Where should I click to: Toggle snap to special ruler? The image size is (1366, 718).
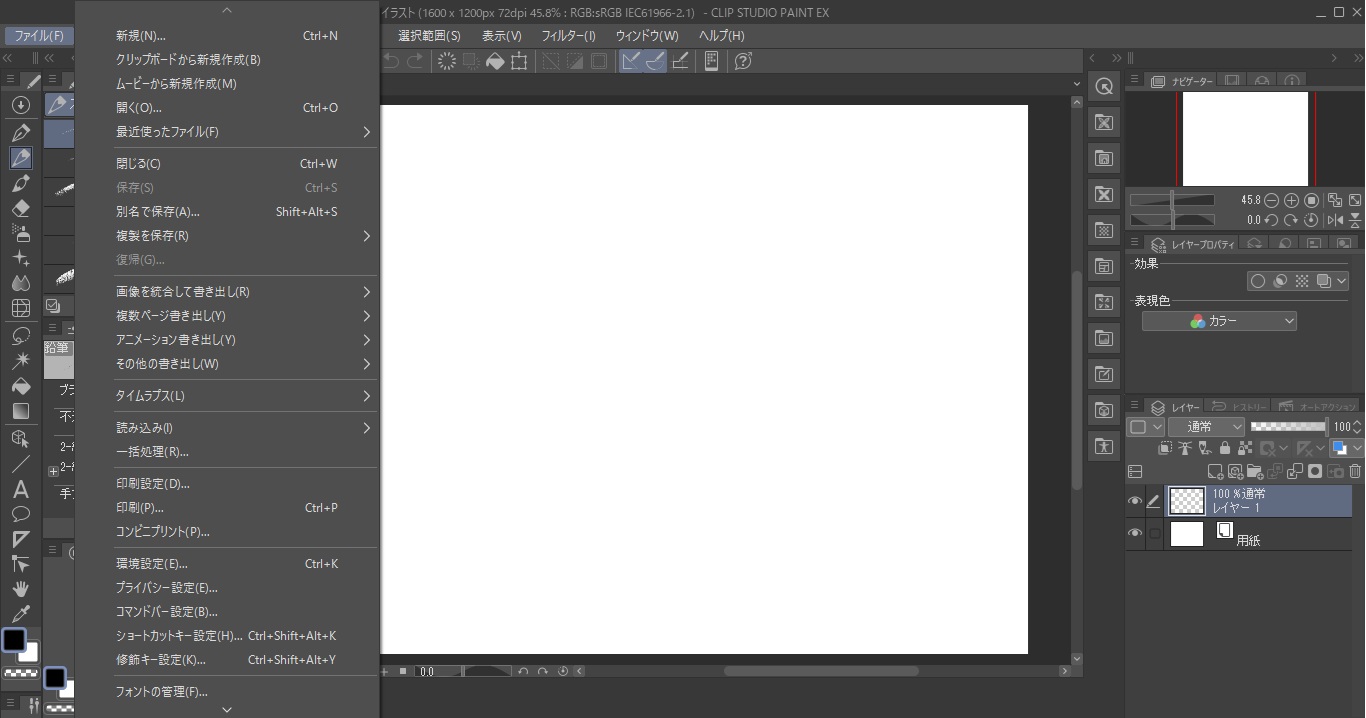pos(656,61)
